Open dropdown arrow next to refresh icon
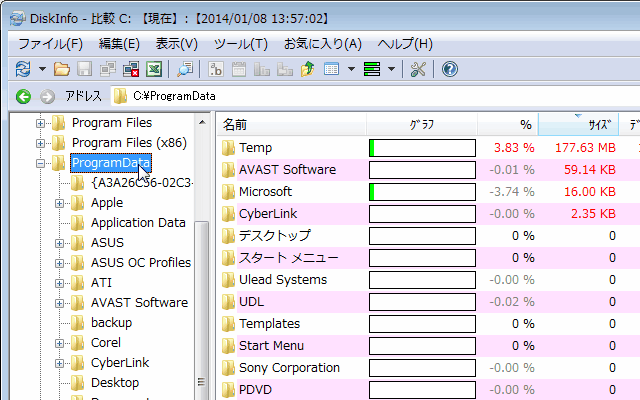This screenshot has height=400, width=640. pos(43,69)
